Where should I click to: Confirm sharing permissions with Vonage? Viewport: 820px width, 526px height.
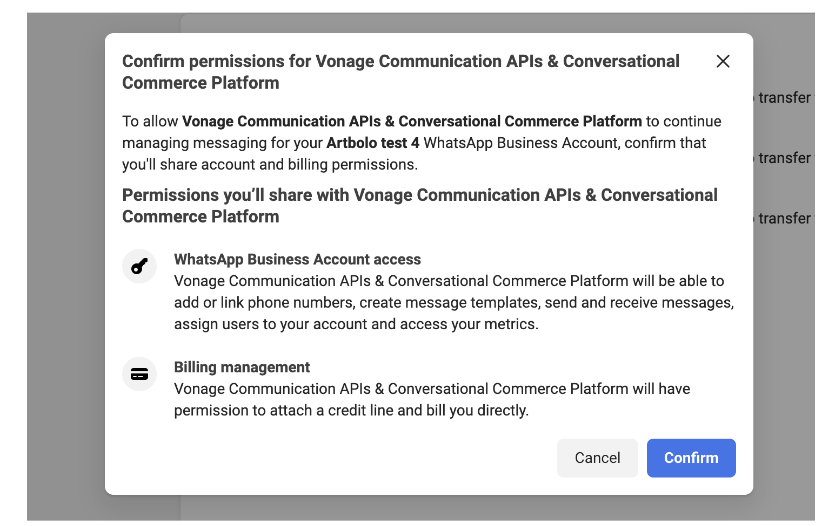coord(691,458)
